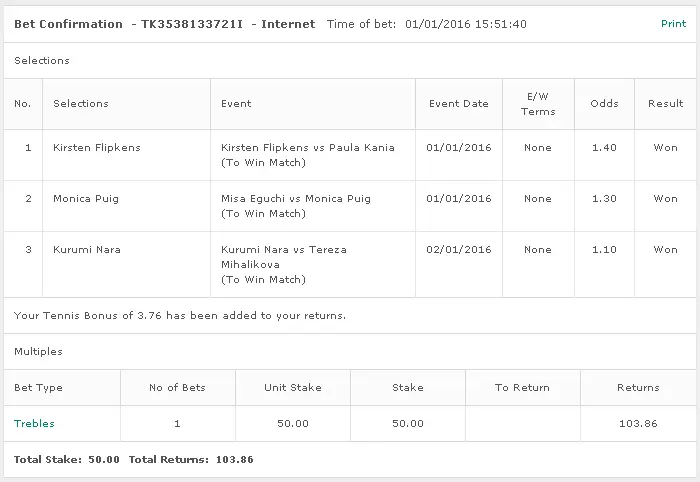The width and height of the screenshot is (700, 482).
Task: Click the Kirsten Flipkens vs Paula Kania event
Action: [x=307, y=147]
